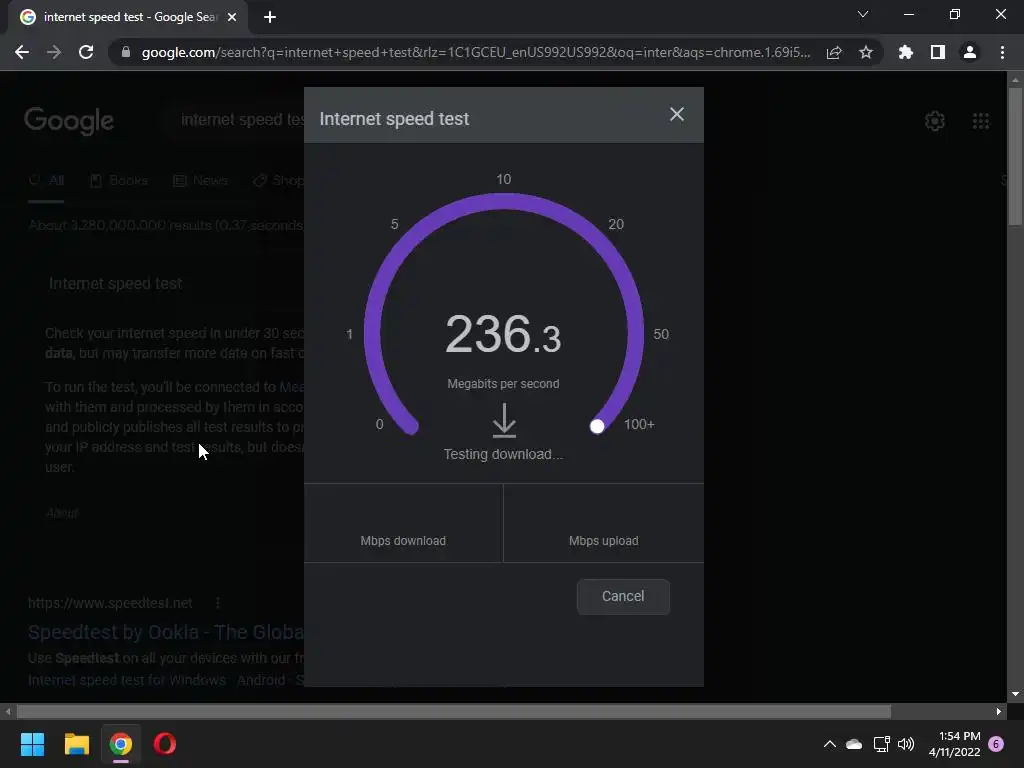Launch Opera from the taskbar
Screen dimensions: 1024x768
(x=165, y=744)
